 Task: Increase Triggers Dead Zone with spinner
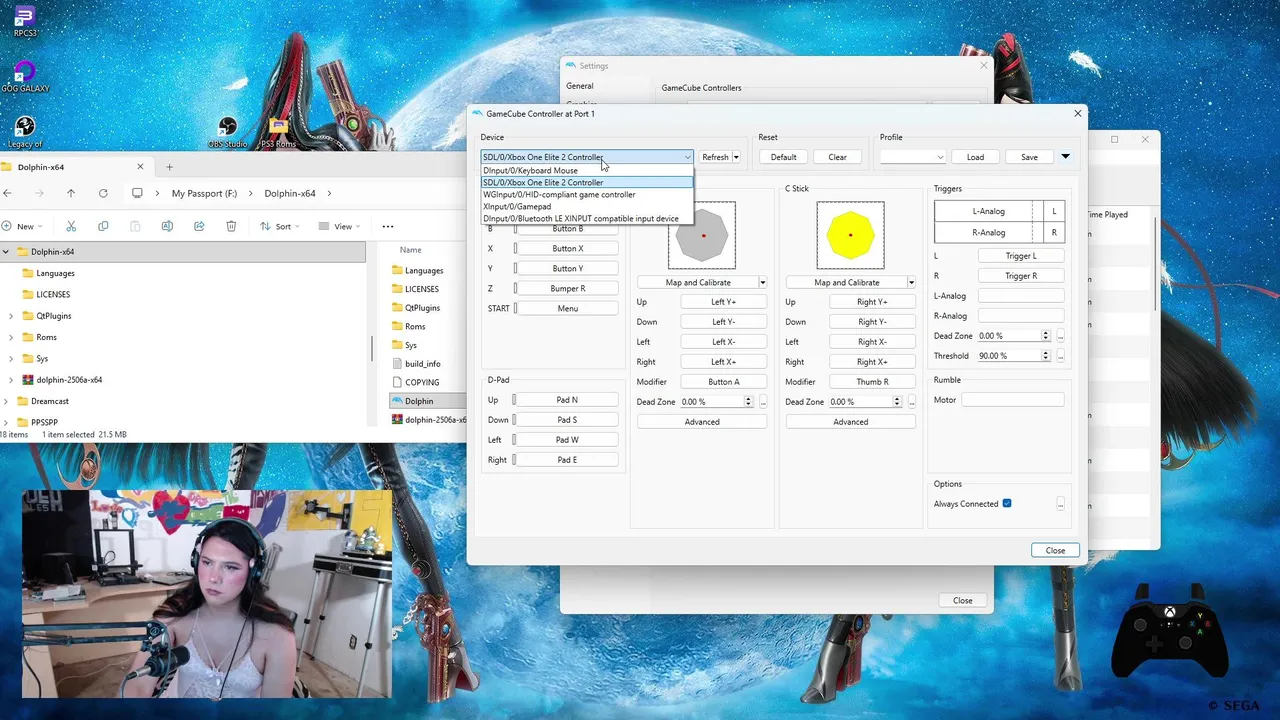click(1046, 333)
